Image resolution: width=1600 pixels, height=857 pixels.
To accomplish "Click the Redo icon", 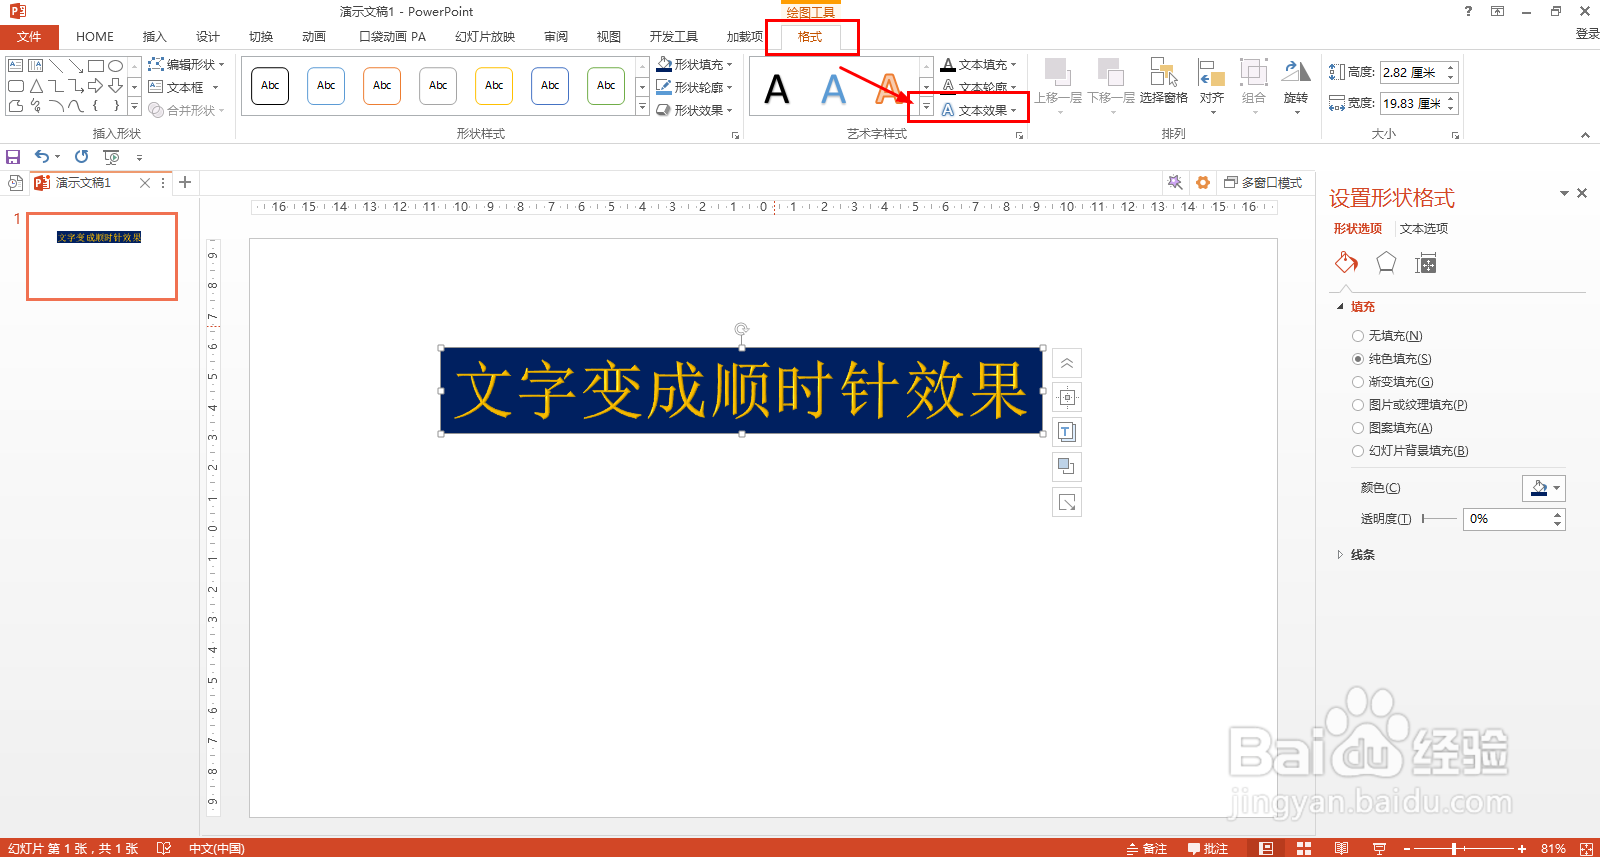I will (81, 156).
